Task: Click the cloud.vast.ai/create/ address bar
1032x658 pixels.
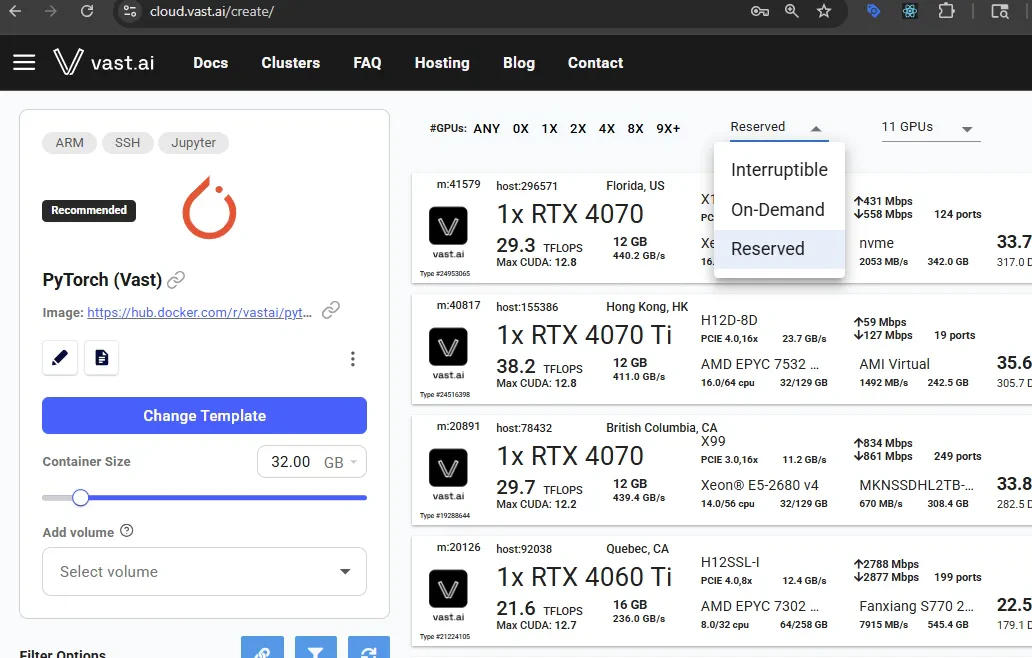Action: tap(212, 12)
